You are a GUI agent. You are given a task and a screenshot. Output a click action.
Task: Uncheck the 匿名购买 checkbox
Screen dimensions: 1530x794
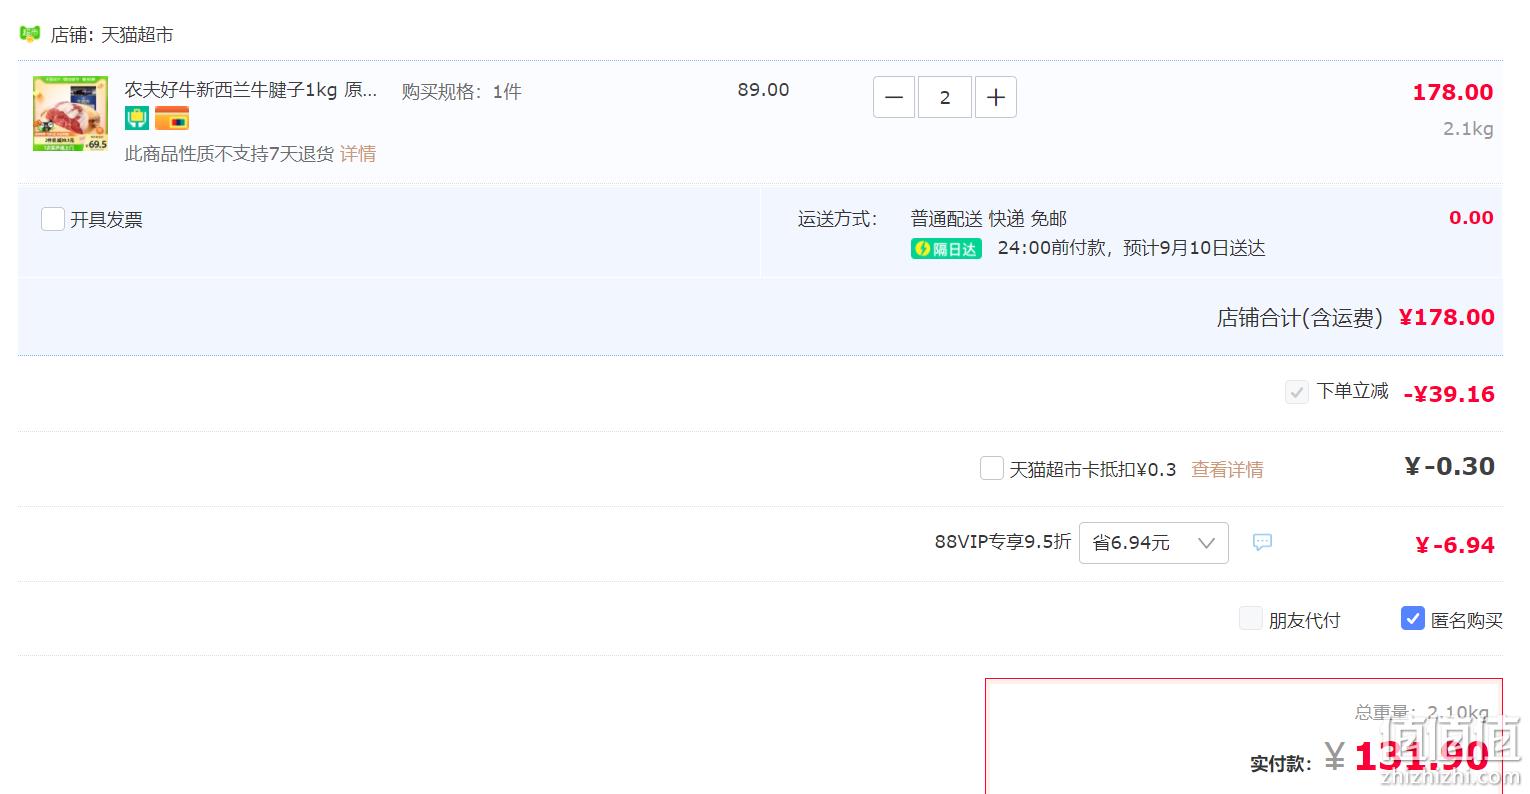tap(1413, 618)
